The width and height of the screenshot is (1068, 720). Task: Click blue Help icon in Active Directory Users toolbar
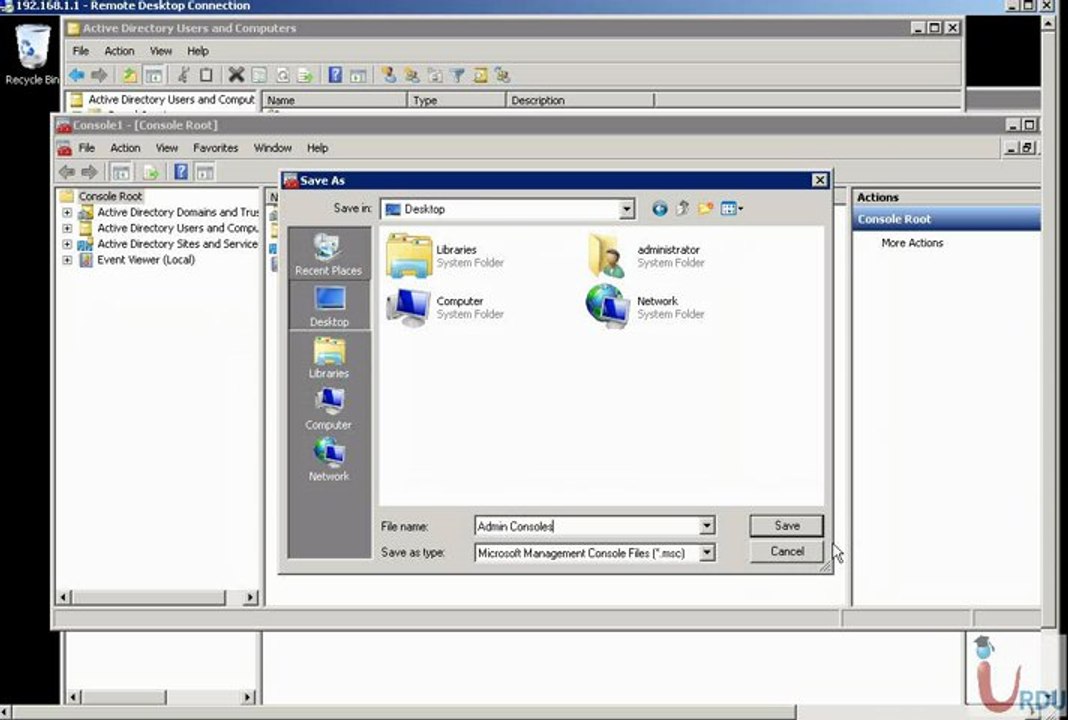[335, 75]
